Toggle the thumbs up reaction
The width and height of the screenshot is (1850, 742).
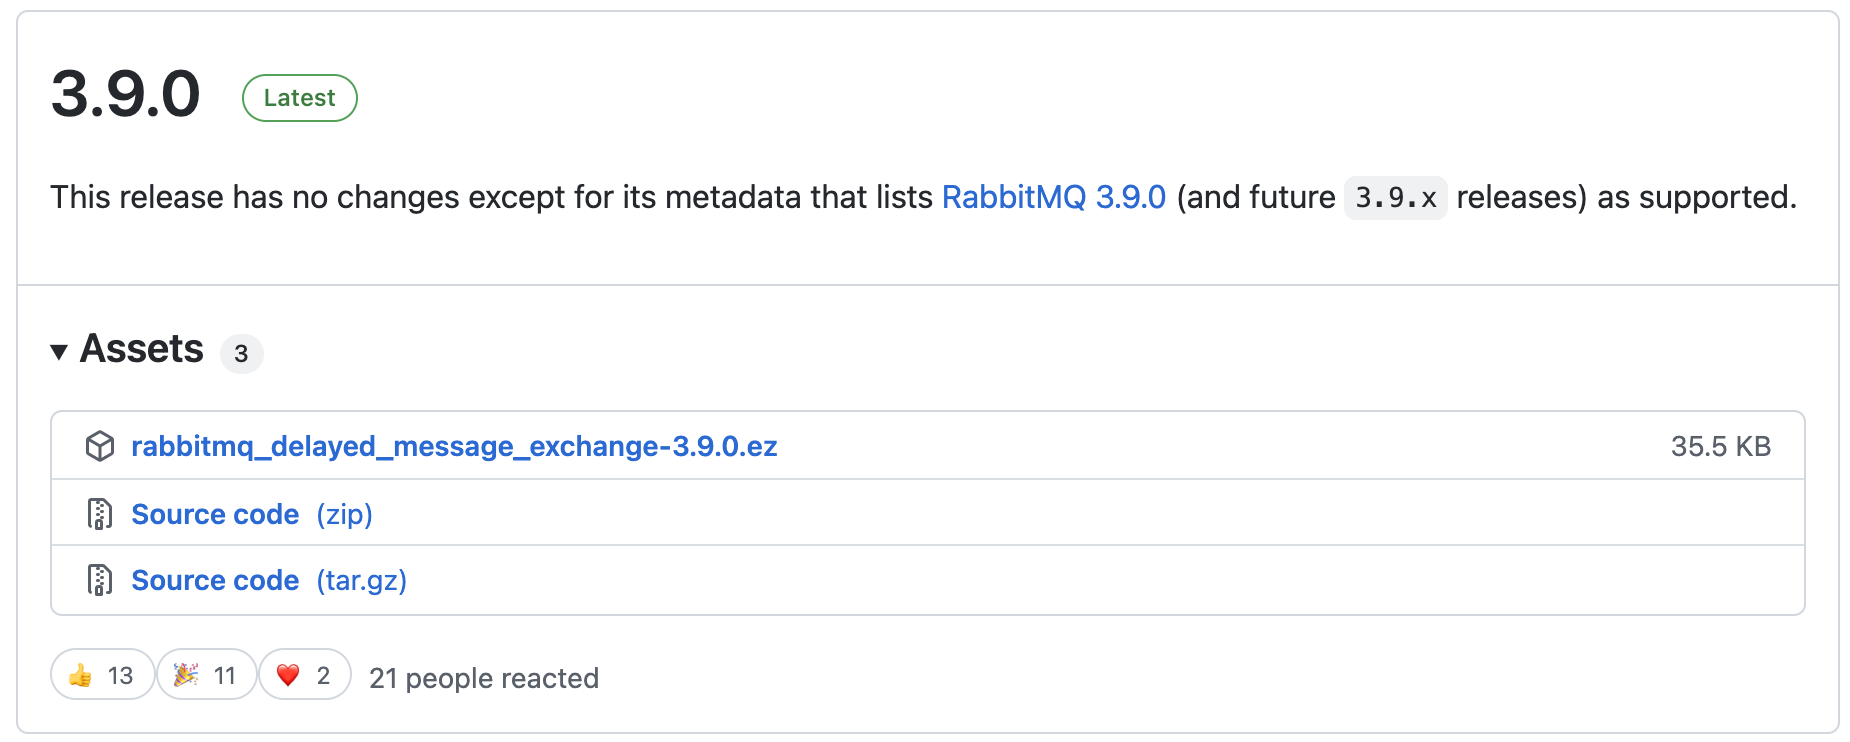102,675
